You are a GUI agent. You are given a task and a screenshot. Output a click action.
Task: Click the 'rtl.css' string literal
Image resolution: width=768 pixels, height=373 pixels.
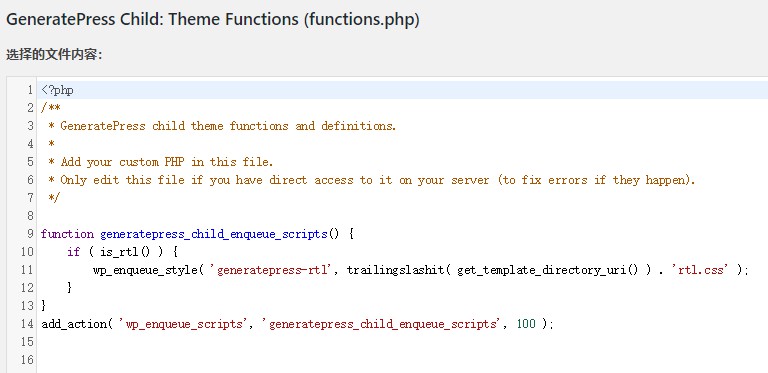(699, 270)
